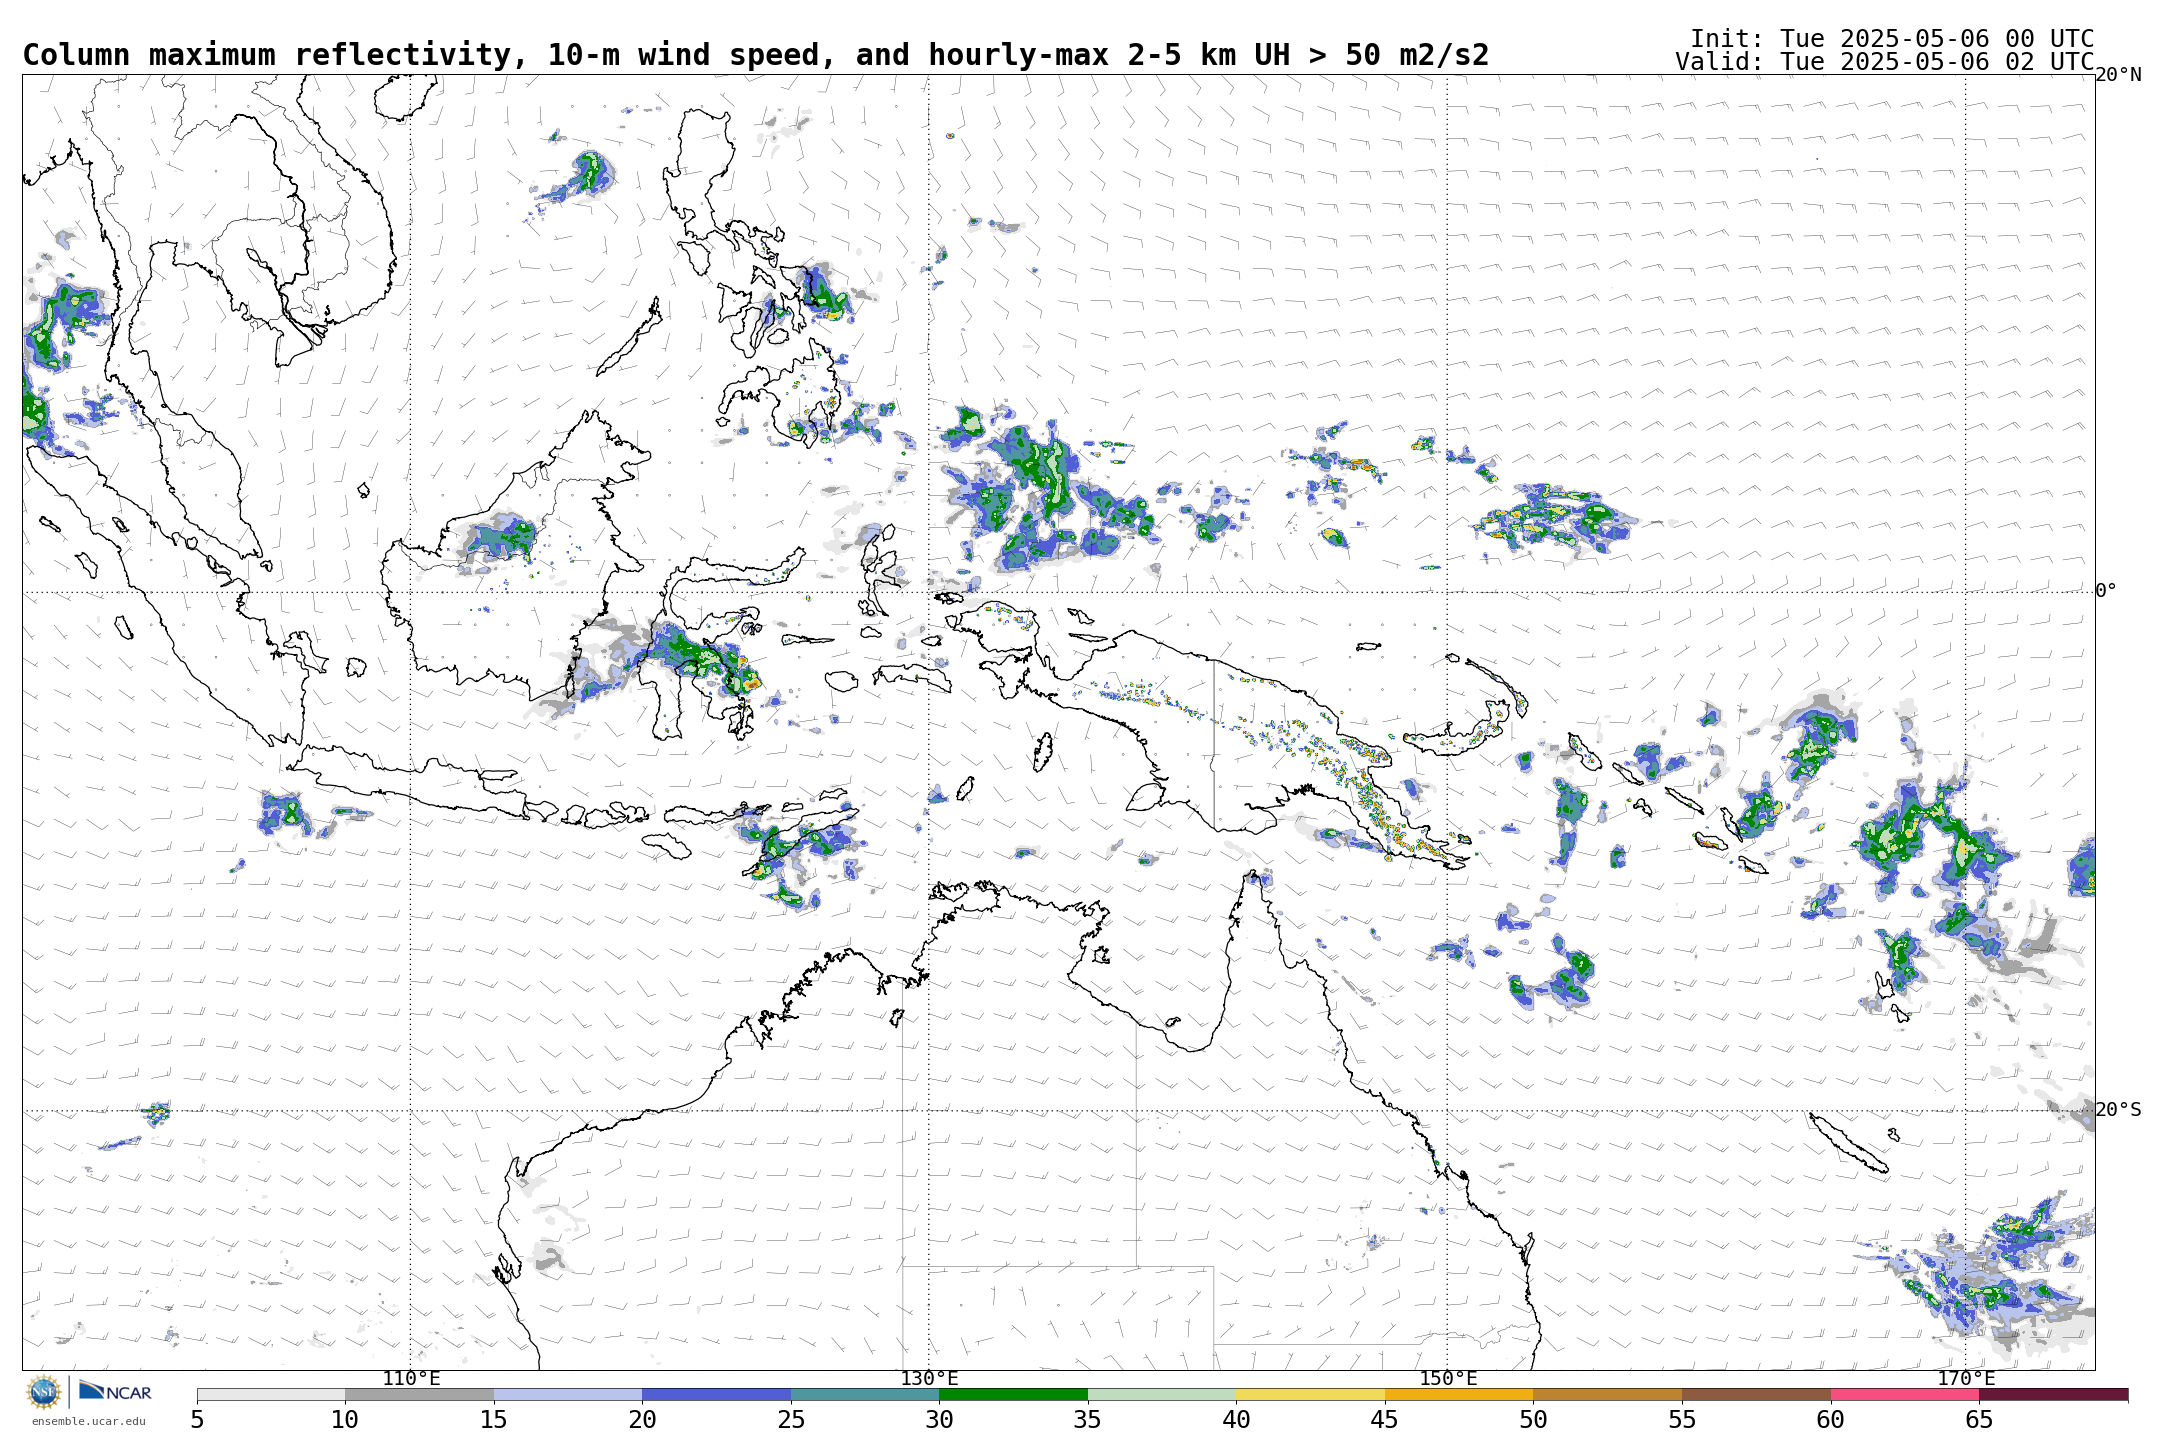Click the colorbar value 15 label
This screenshot has height=1433, width=2160.
[494, 1420]
